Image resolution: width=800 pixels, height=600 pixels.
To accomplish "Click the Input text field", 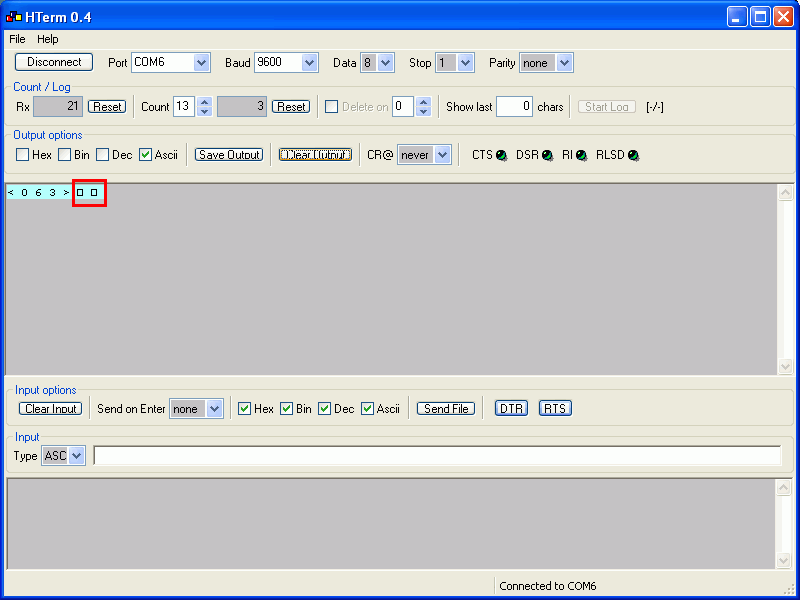I will (437, 456).
